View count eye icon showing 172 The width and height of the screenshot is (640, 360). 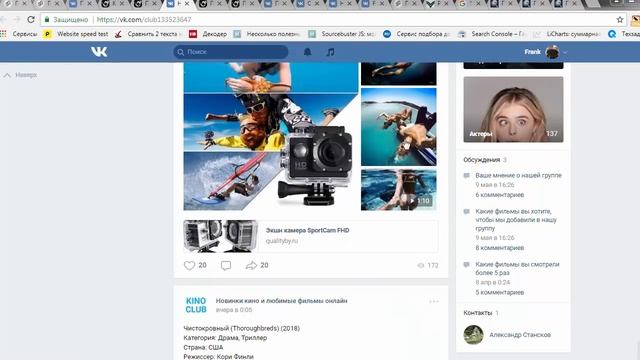click(421, 266)
